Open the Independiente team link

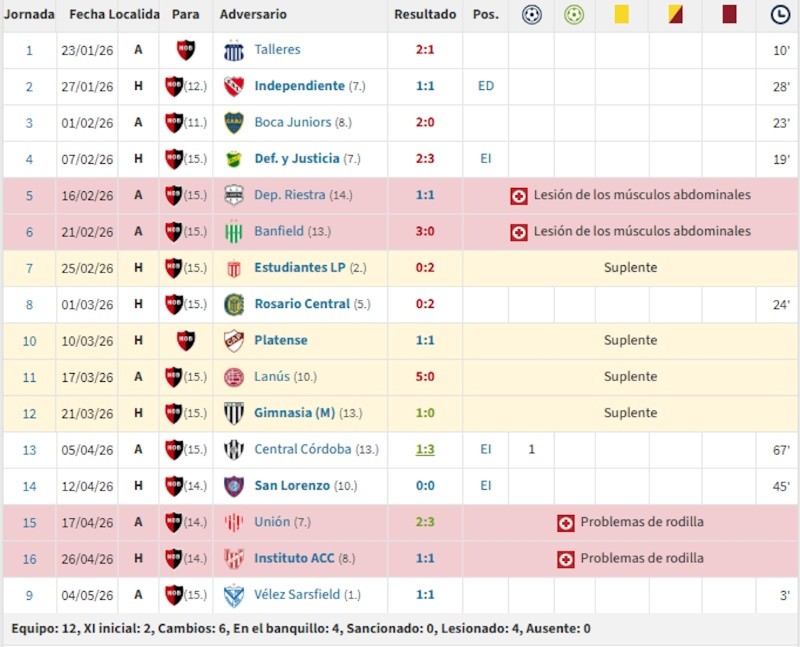(299, 86)
